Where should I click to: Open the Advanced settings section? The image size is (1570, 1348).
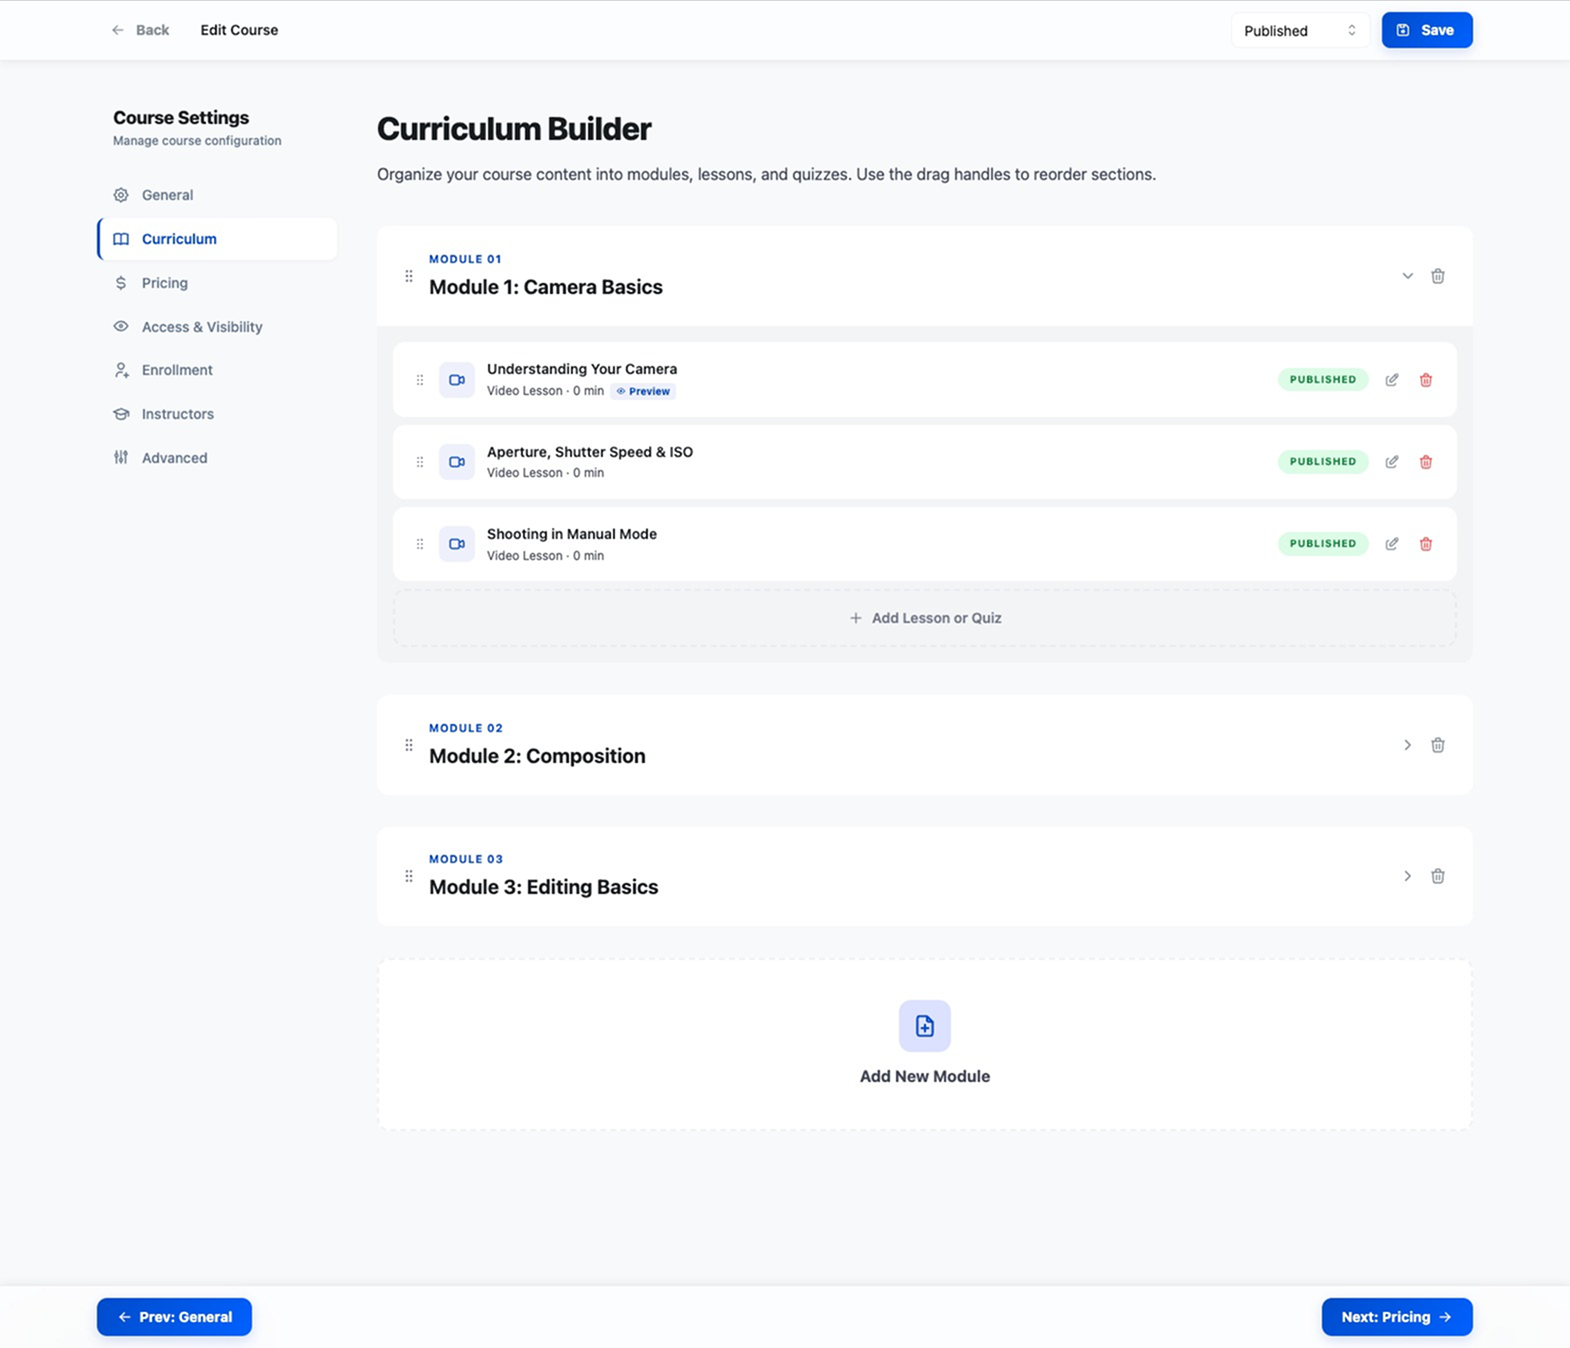pyautogui.click(x=217, y=458)
